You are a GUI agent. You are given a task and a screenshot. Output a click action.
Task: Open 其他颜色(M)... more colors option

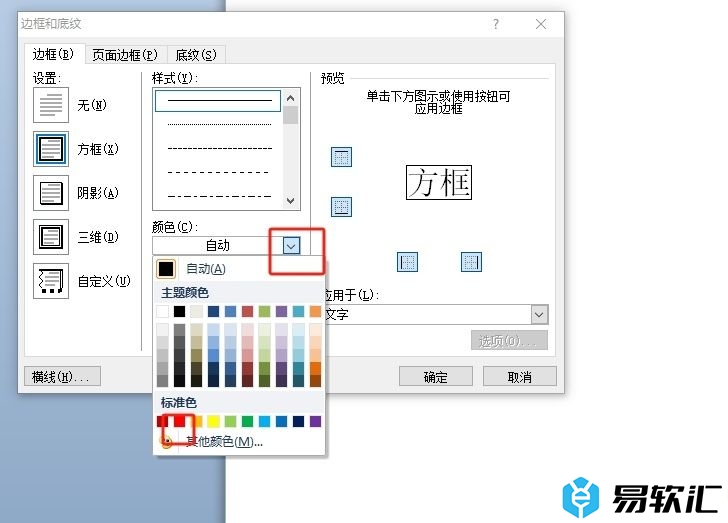pyautogui.click(x=239, y=441)
